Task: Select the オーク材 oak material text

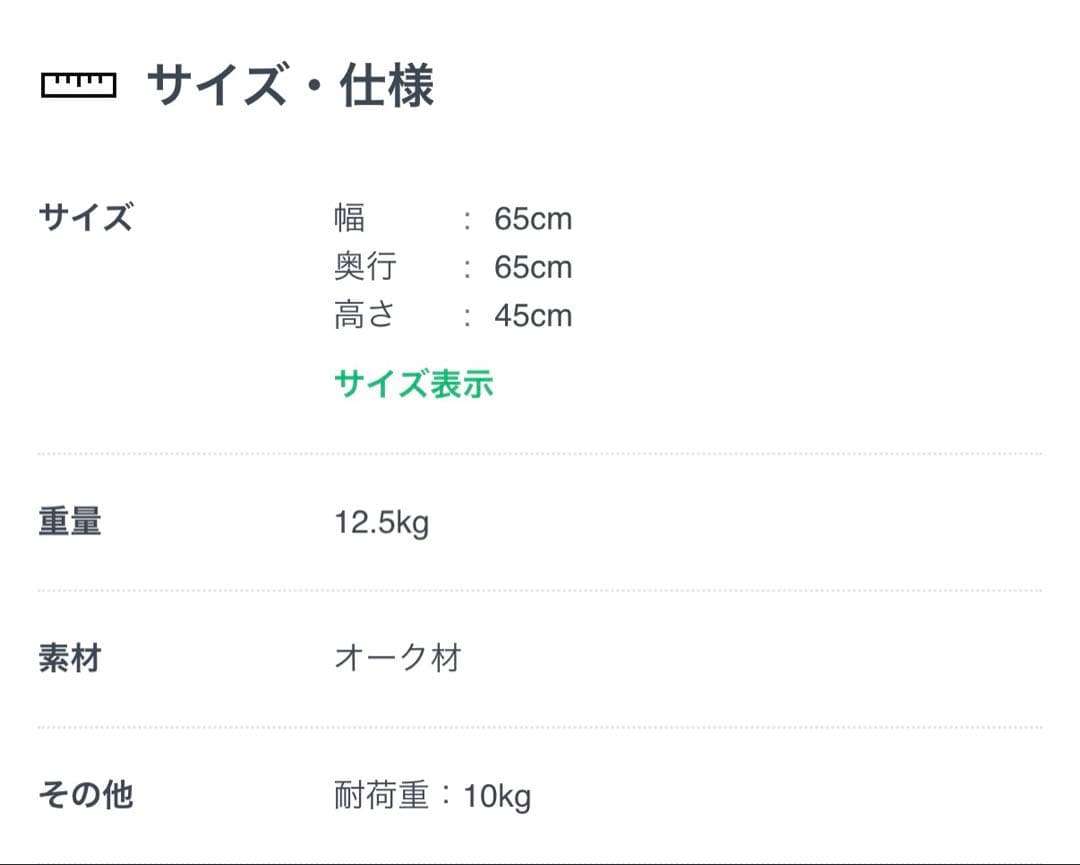Action: click(395, 657)
